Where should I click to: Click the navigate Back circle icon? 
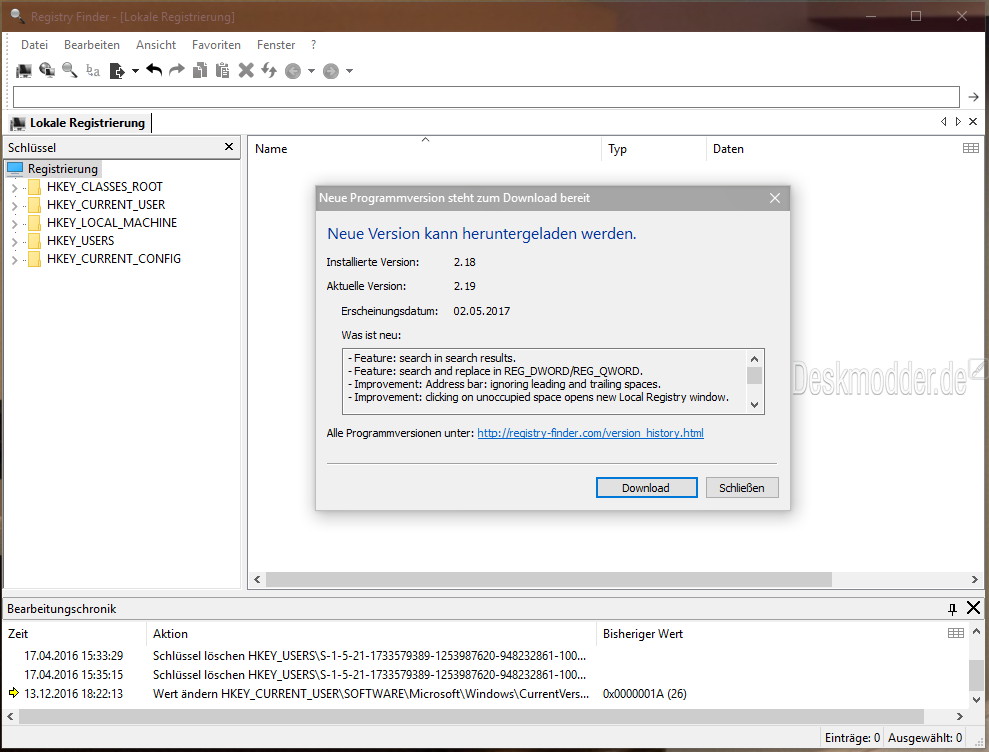(x=293, y=71)
